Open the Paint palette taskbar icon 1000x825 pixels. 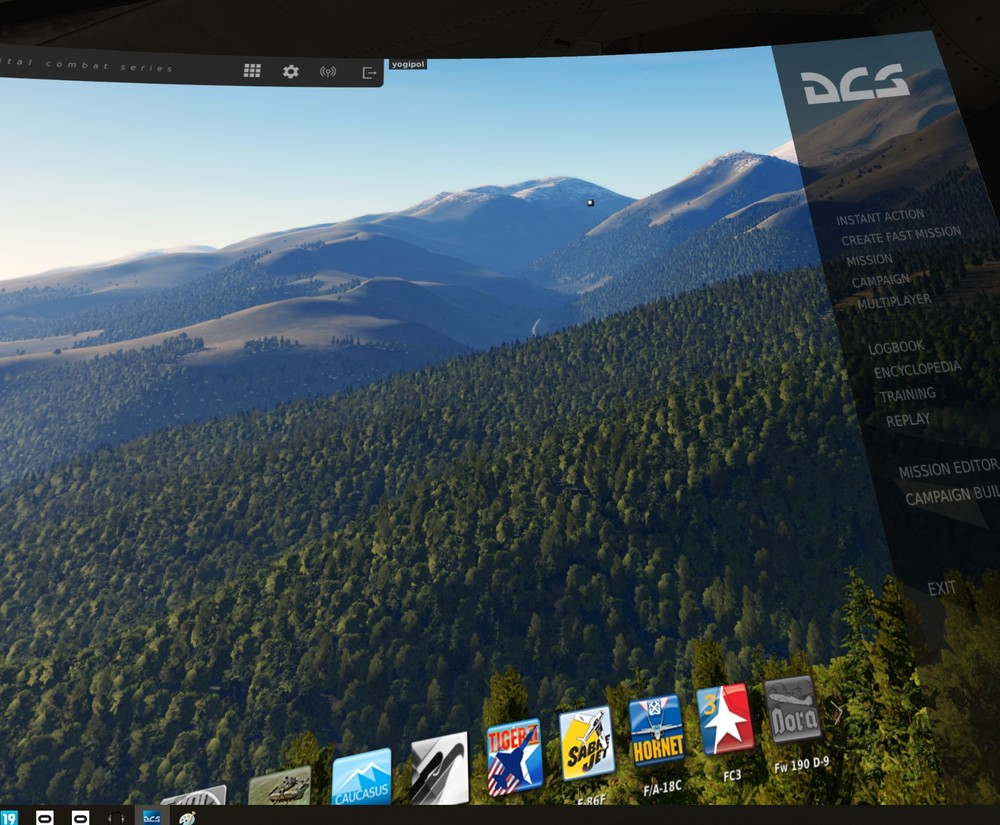click(187, 818)
